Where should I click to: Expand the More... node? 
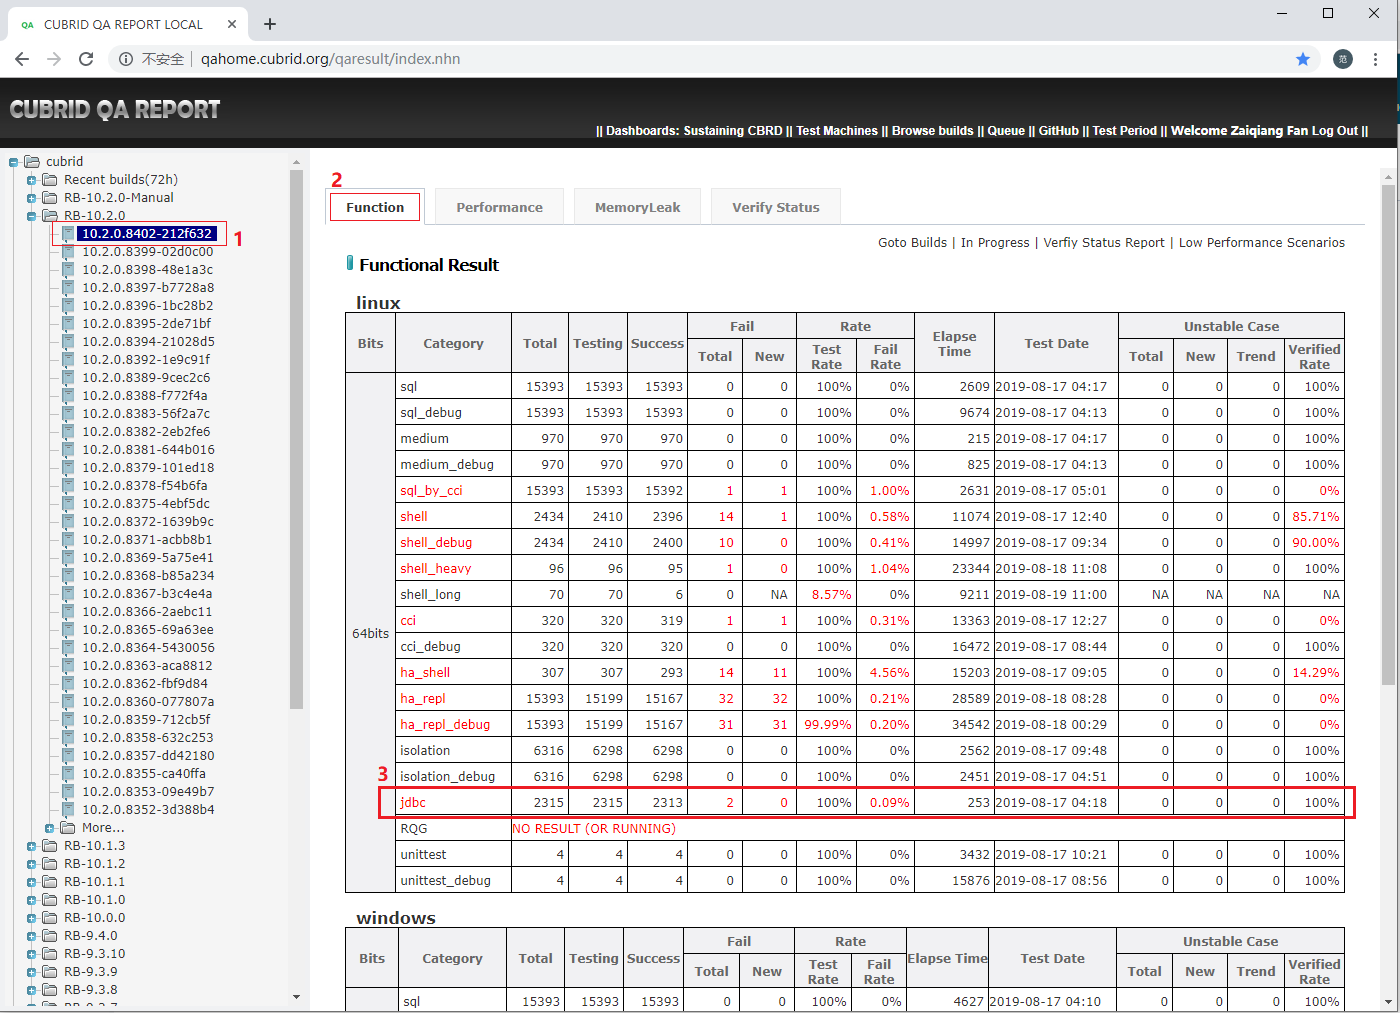[x=50, y=828]
